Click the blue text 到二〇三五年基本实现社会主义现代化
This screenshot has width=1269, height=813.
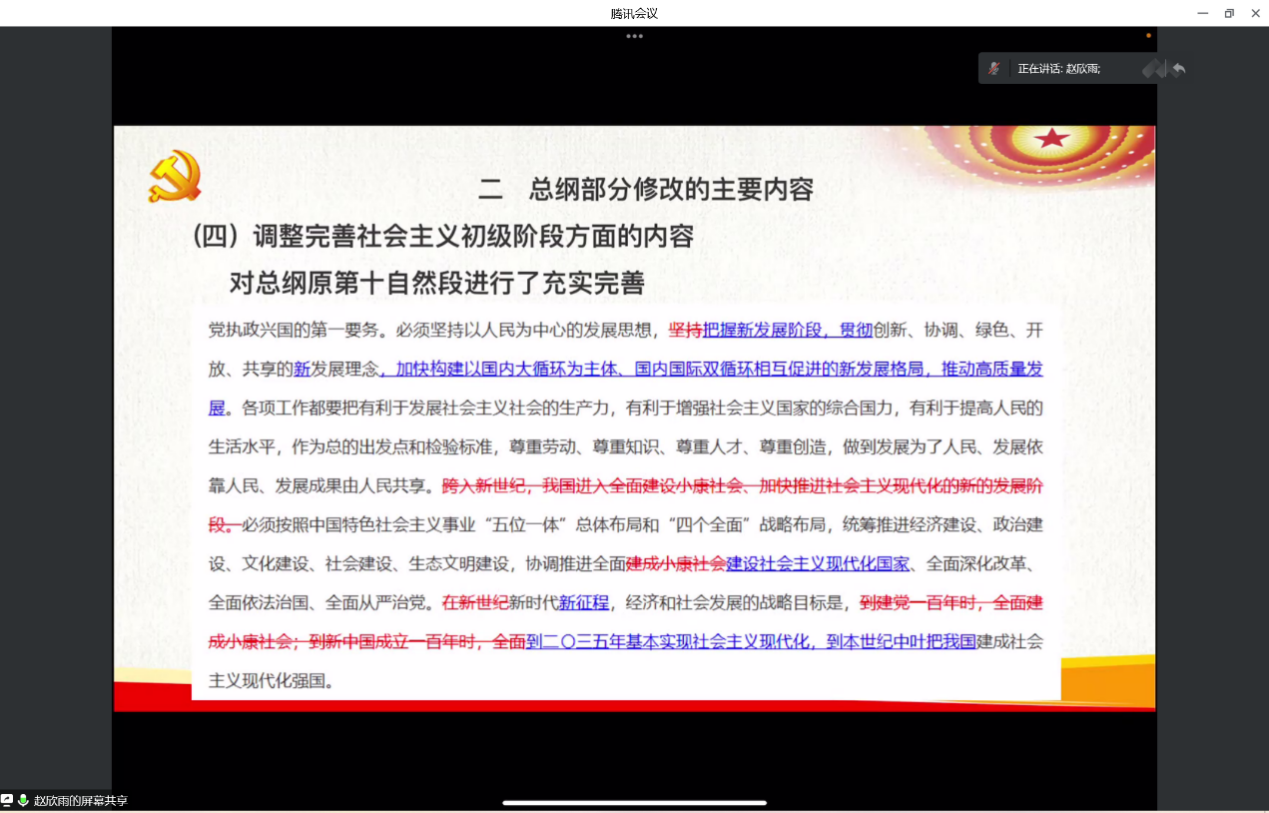point(669,642)
